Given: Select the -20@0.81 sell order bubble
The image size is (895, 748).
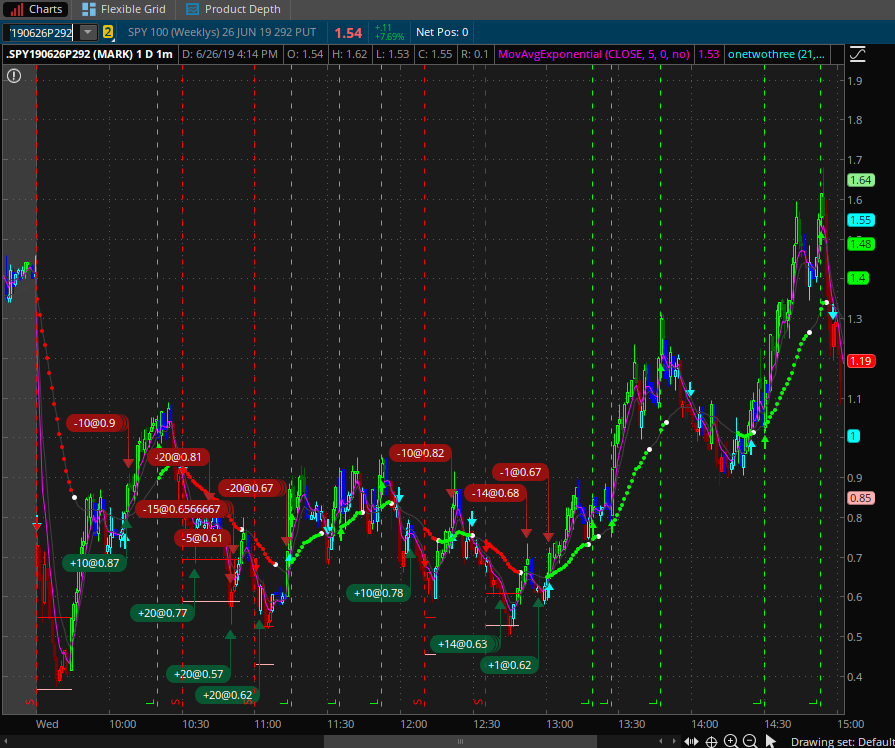Looking at the screenshot, I should tap(179, 457).
